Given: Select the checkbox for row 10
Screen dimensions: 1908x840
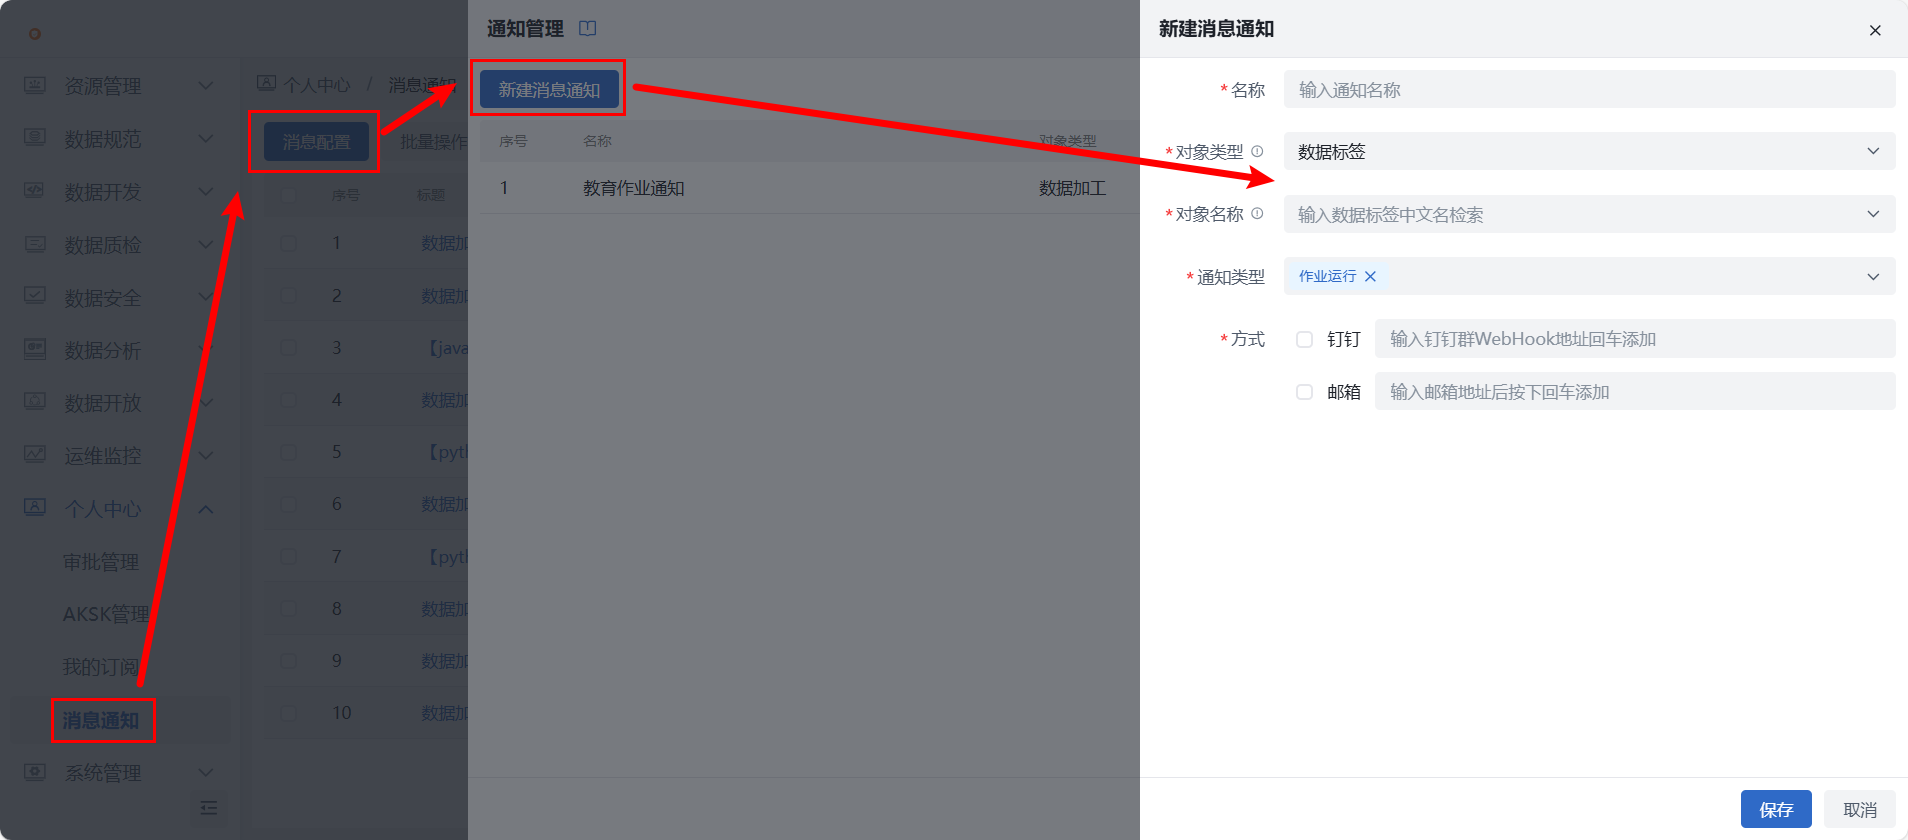Looking at the screenshot, I should (288, 713).
